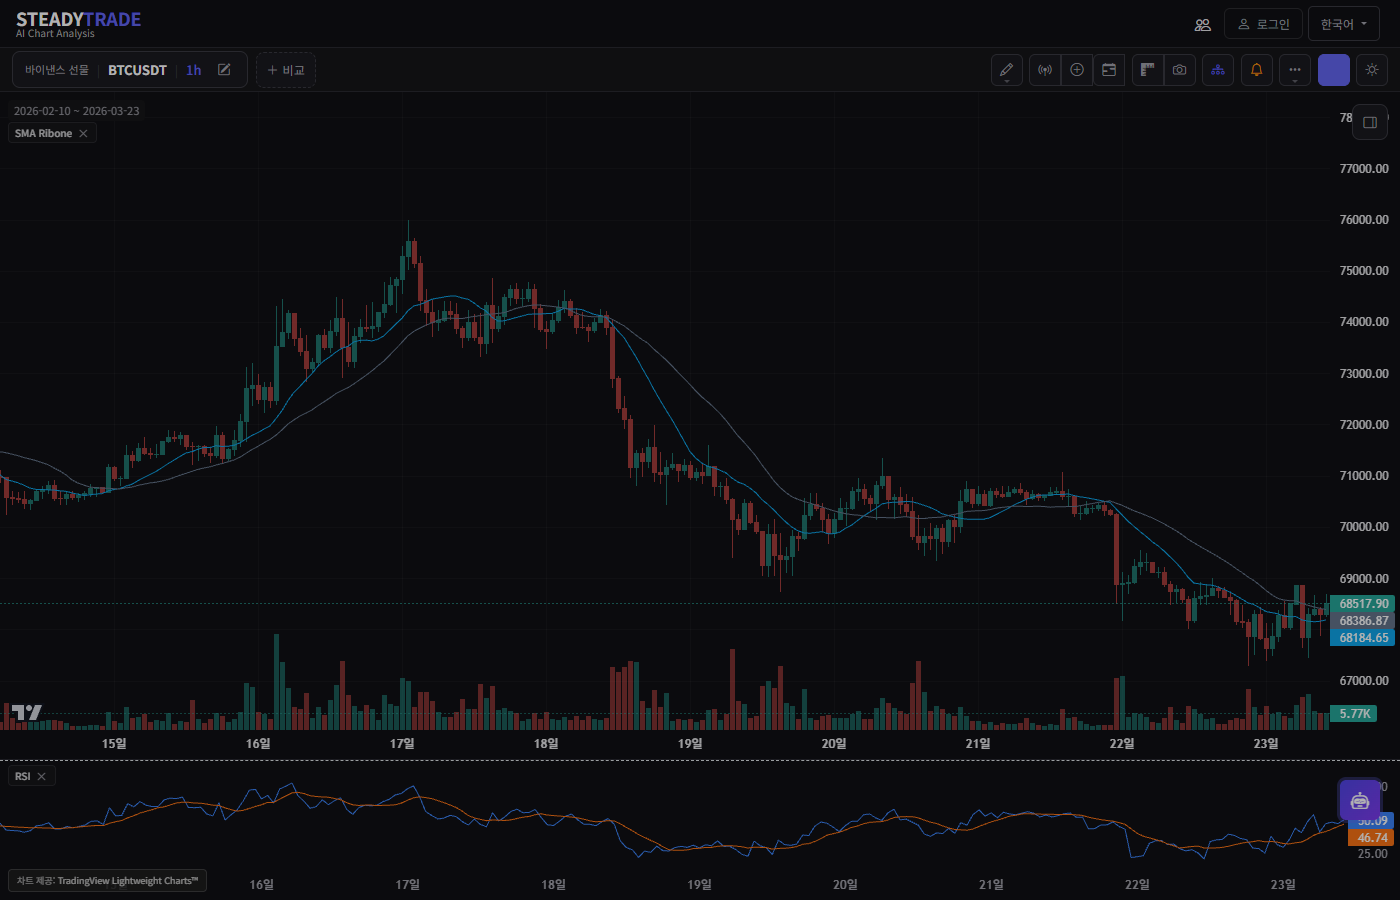Open the 한국어 language dropdown
The height and width of the screenshot is (900, 1400).
click(x=1344, y=24)
